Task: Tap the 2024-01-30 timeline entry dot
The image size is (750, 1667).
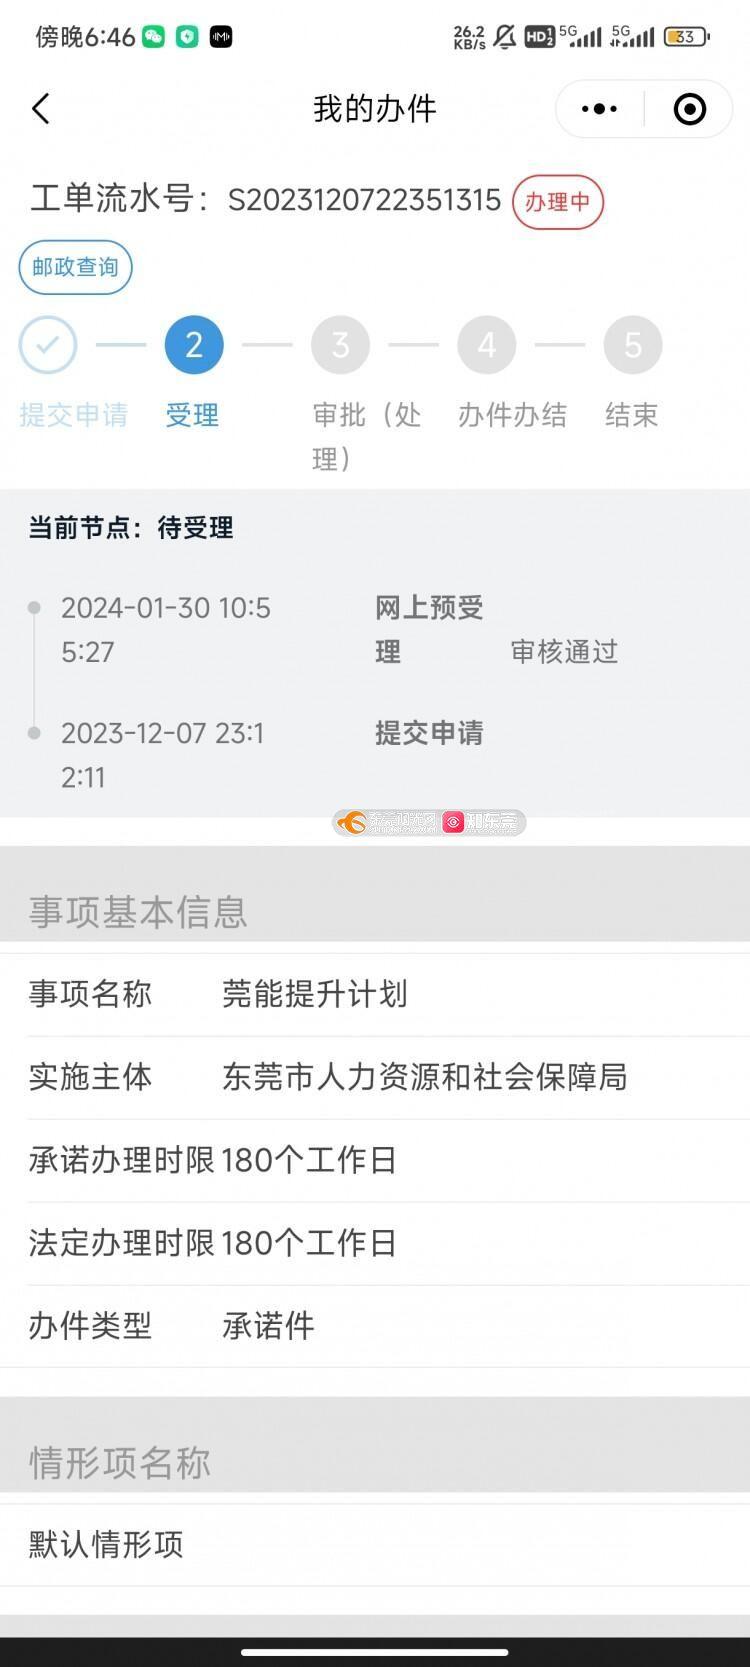Action: [x=34, y=607]
